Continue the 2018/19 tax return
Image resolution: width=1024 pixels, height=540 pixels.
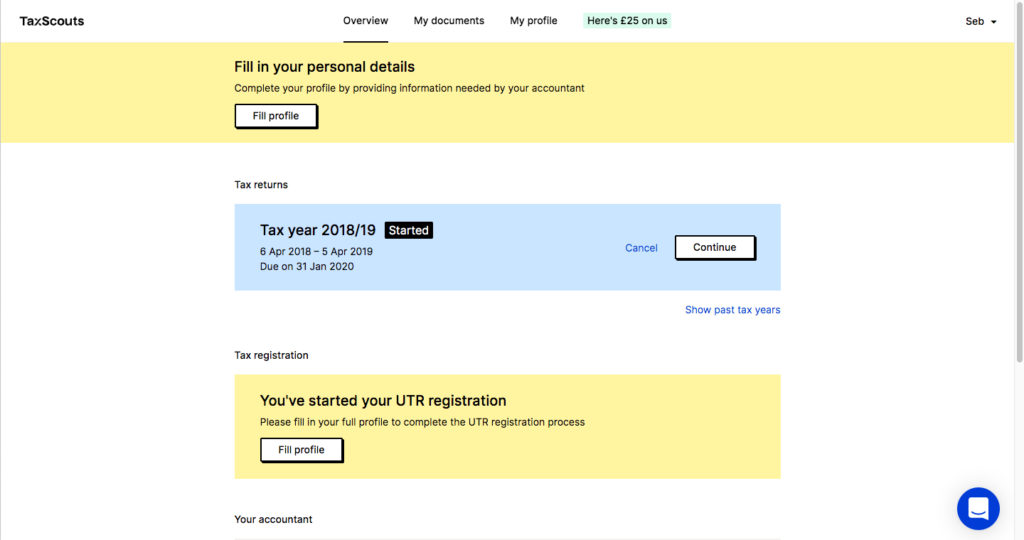(714, 247)
